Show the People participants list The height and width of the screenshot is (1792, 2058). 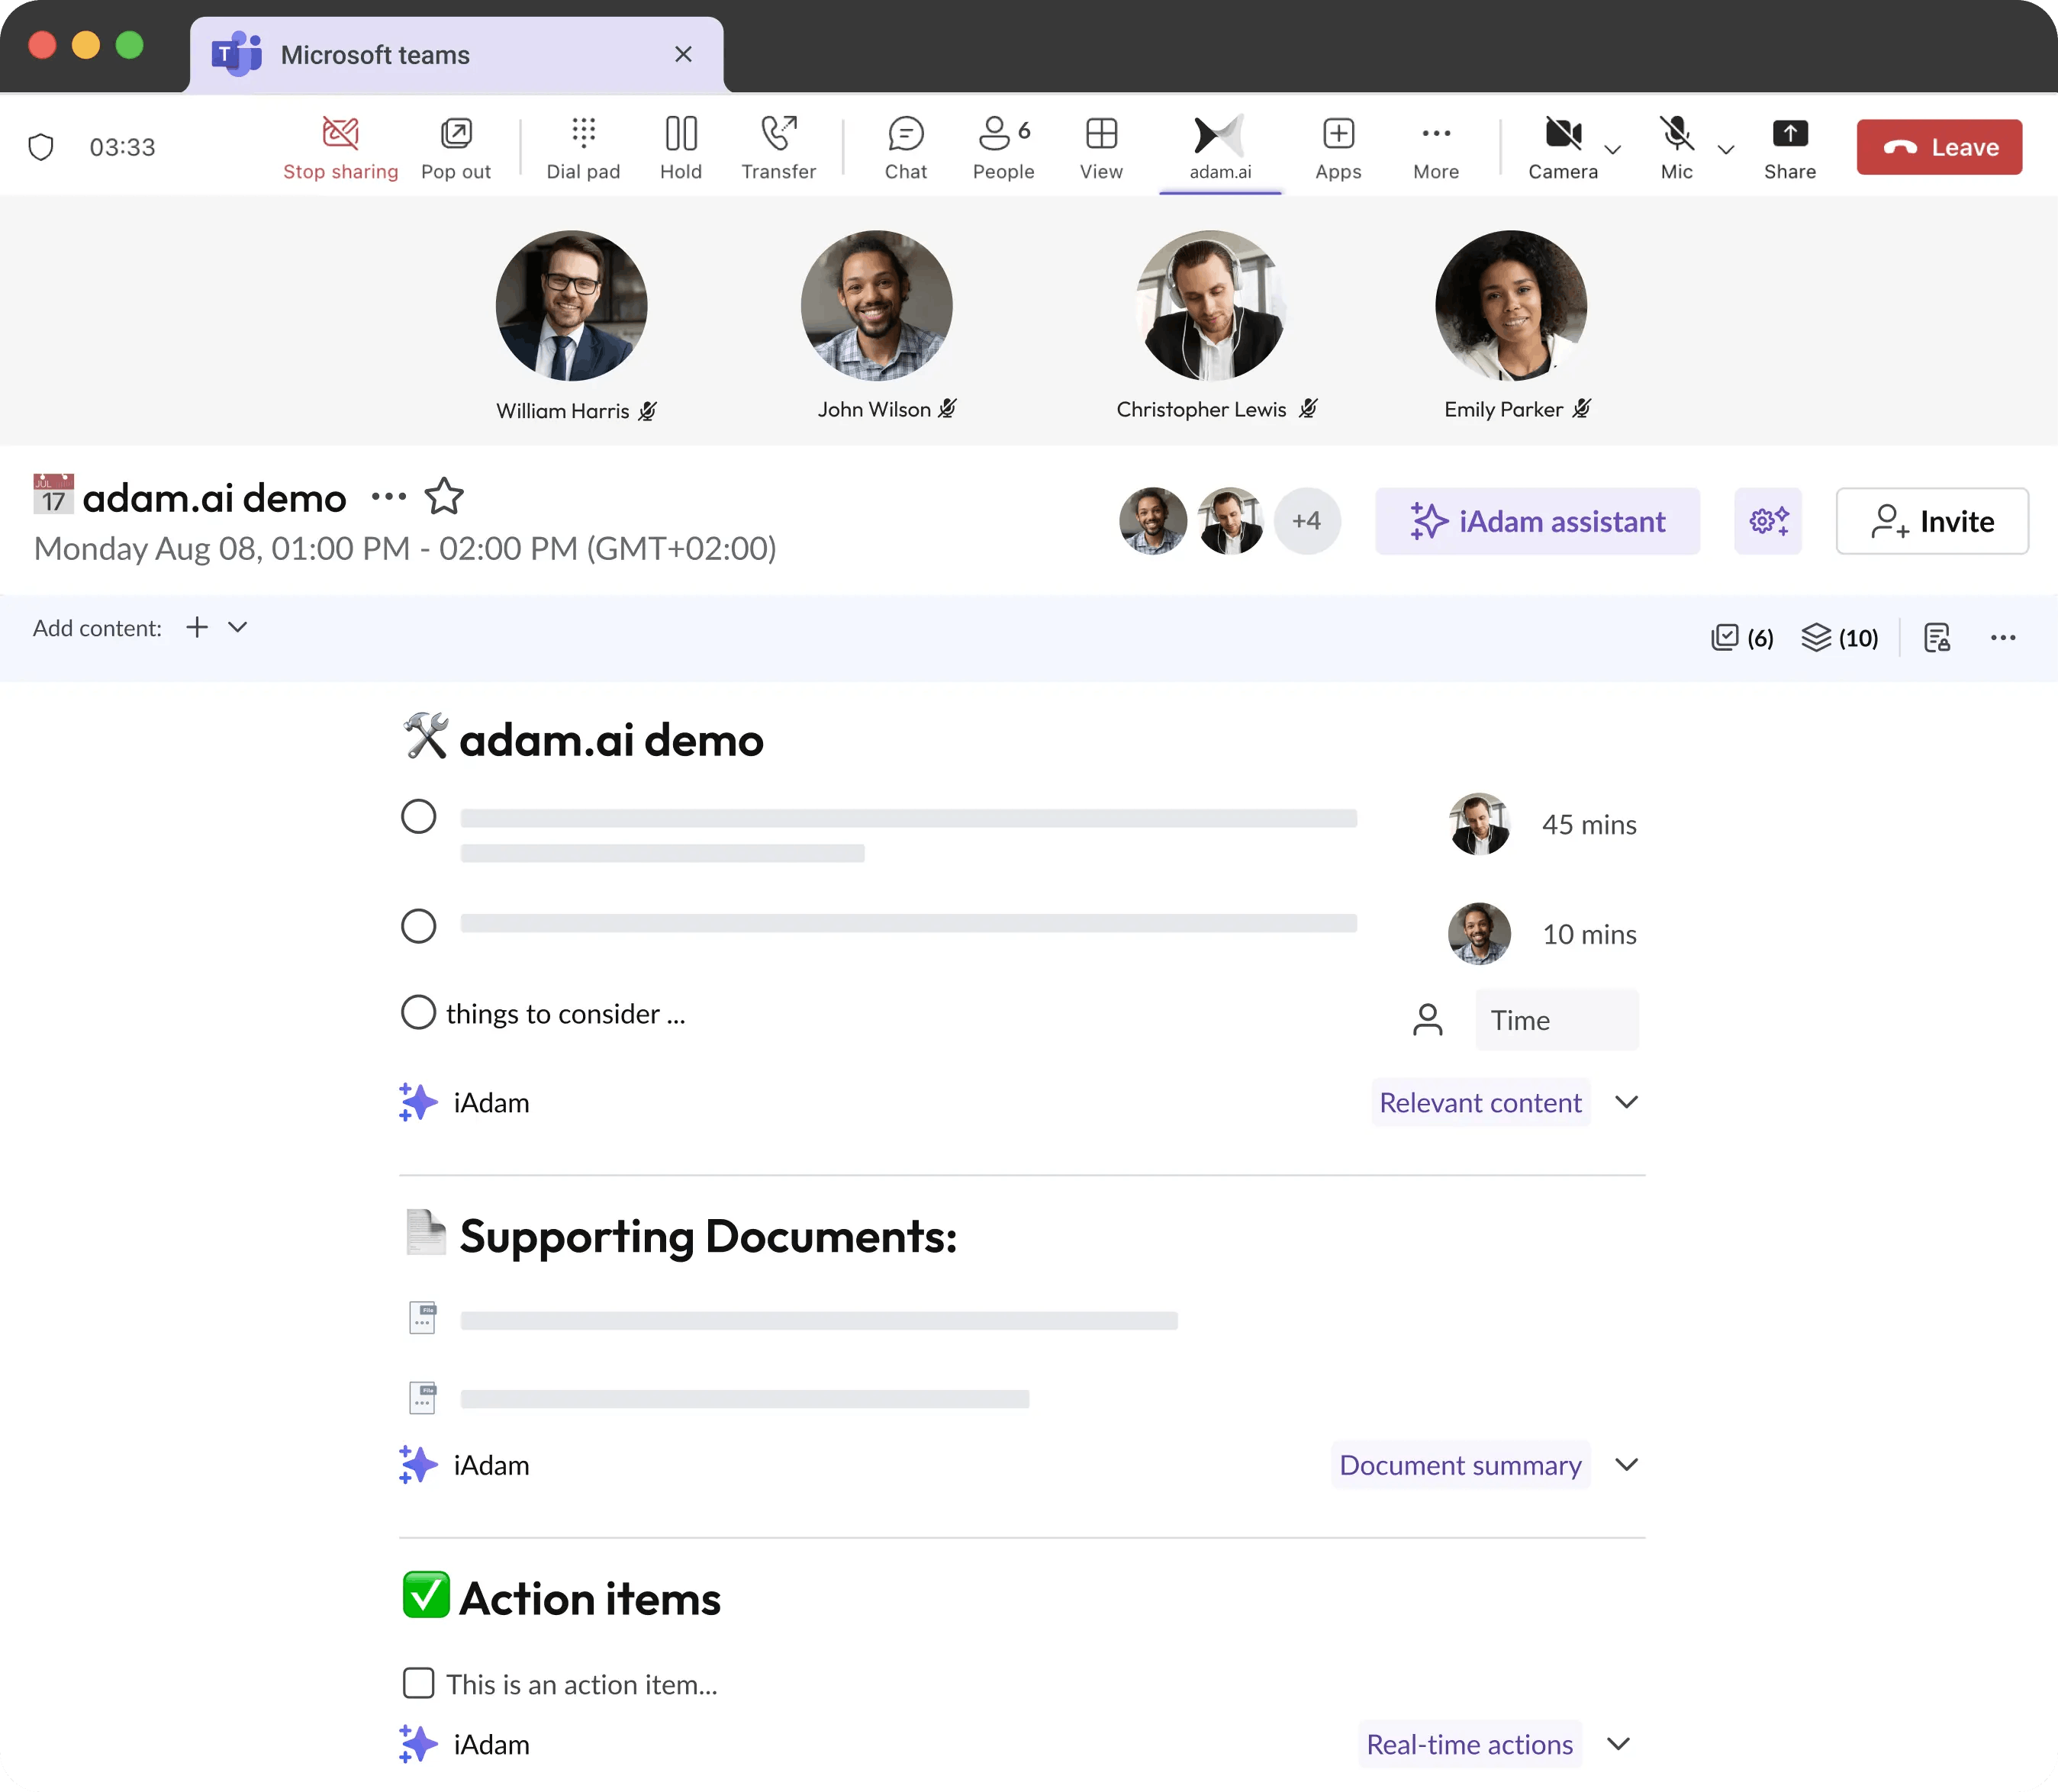(1003, 147)
